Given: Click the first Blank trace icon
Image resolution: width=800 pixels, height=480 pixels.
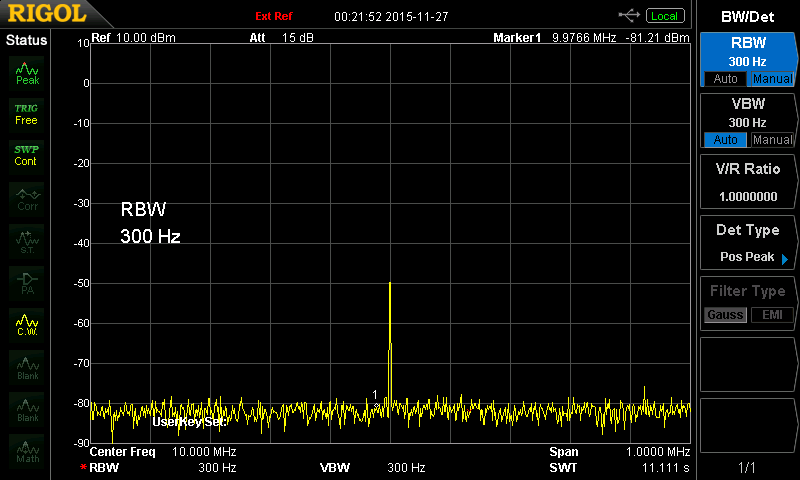Looking at the screenshot, I should pos(27,368).
